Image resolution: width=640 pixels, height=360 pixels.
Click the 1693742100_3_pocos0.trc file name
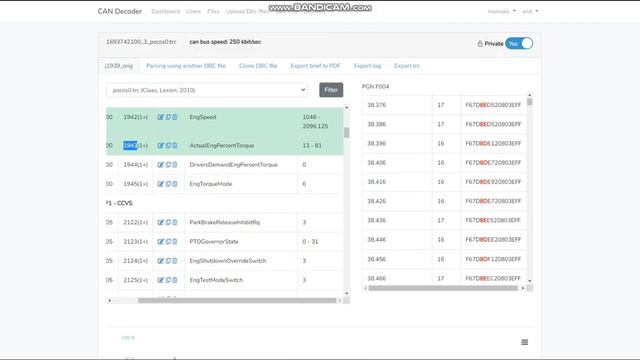pos(141,42)
